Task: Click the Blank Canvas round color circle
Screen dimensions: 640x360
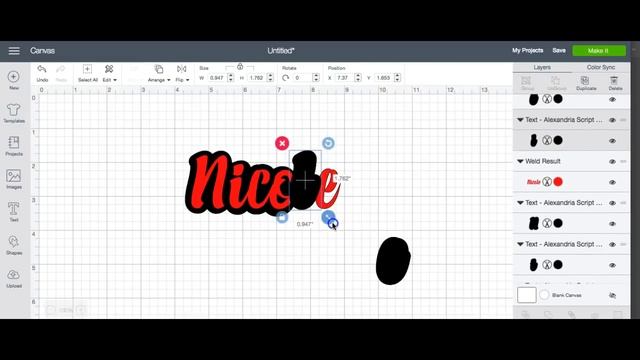Action: [544, 295]
